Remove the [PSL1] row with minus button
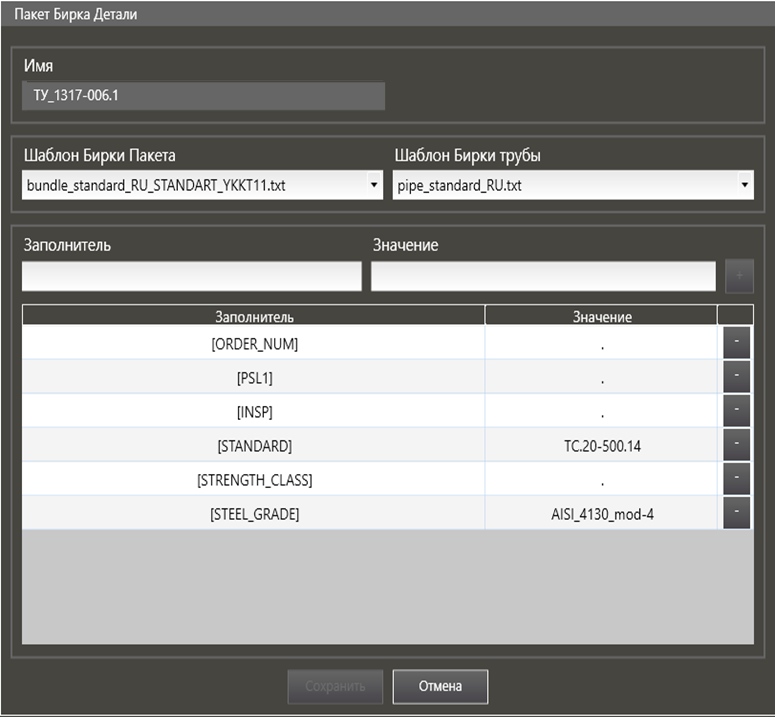Screen dimensions: 775x717 [736, 376]
